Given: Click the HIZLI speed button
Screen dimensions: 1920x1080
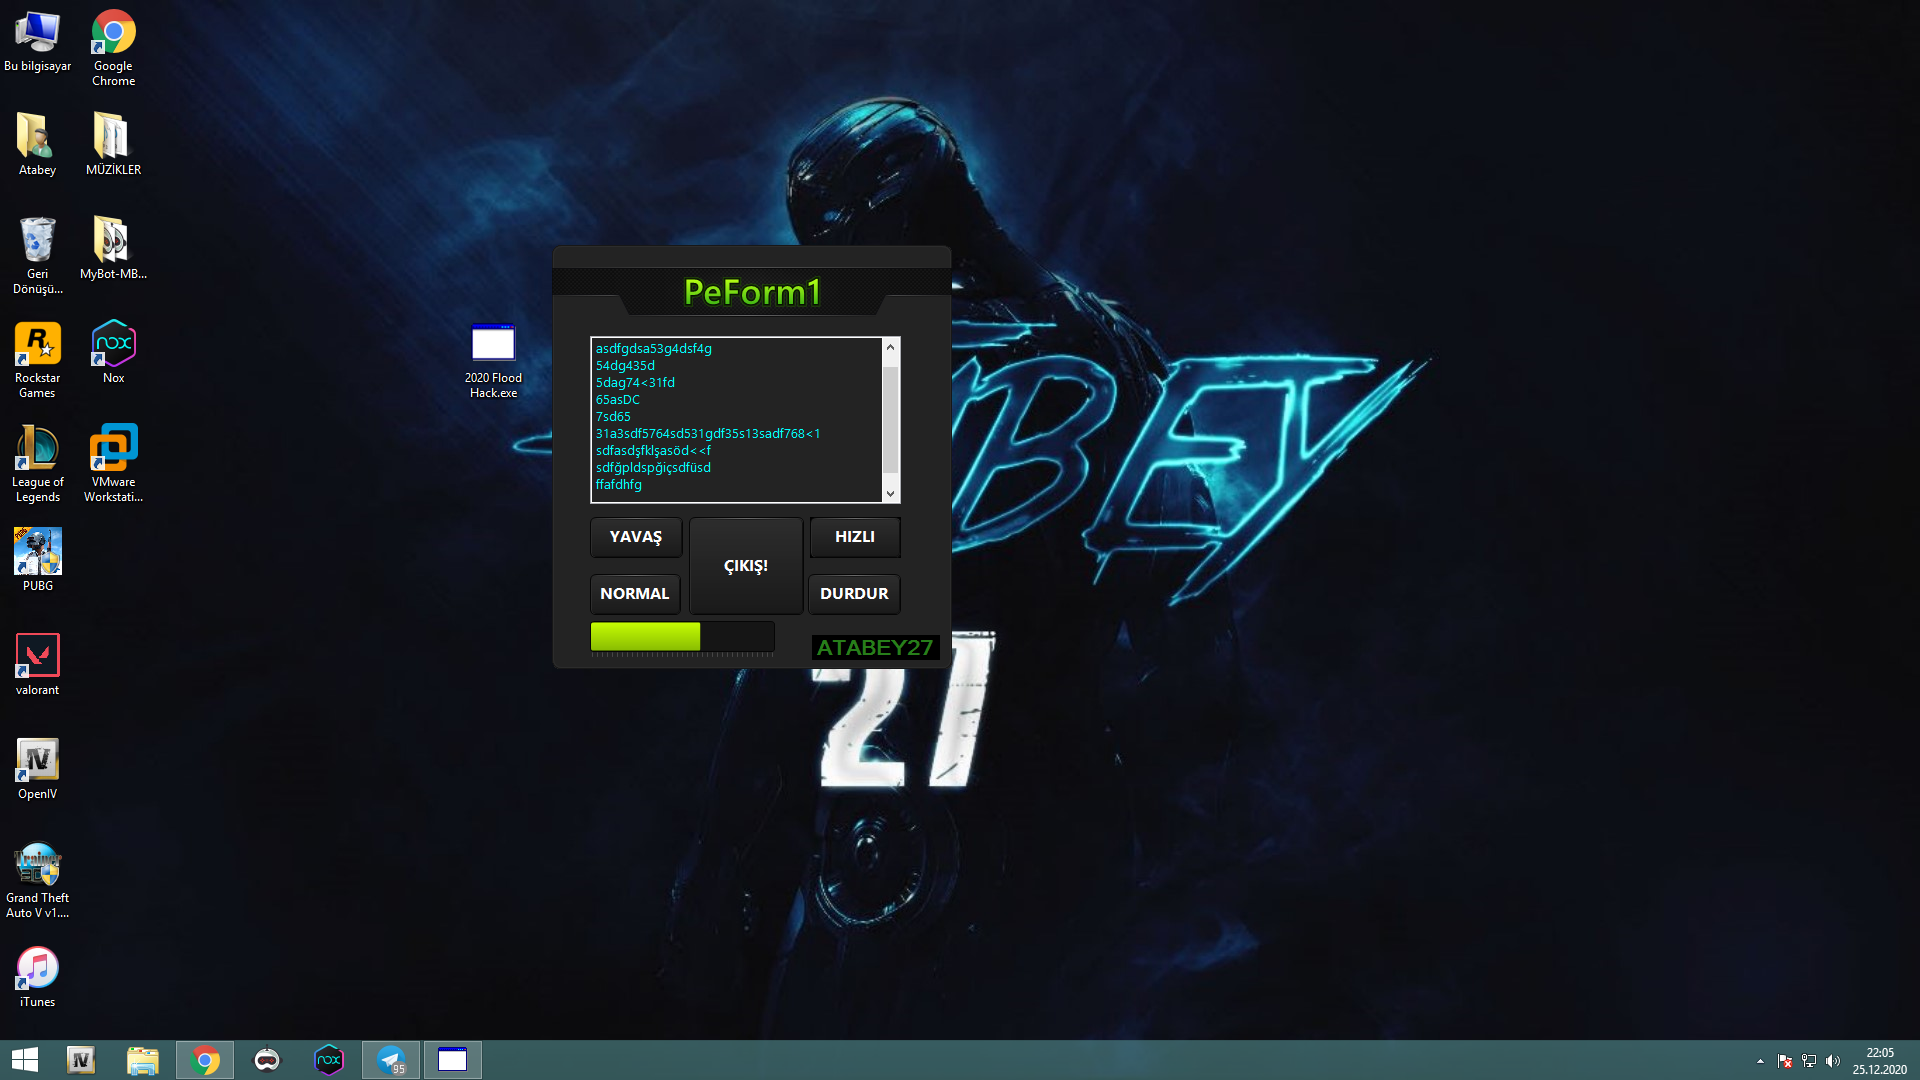Looking at the screenshot, I should tap(855, 537).
